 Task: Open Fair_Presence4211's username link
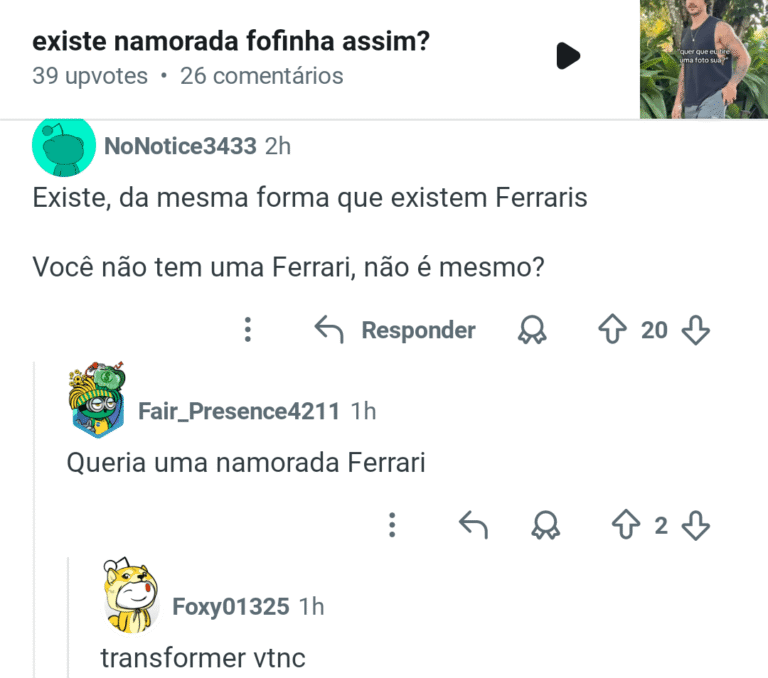[x=238, y=411]
